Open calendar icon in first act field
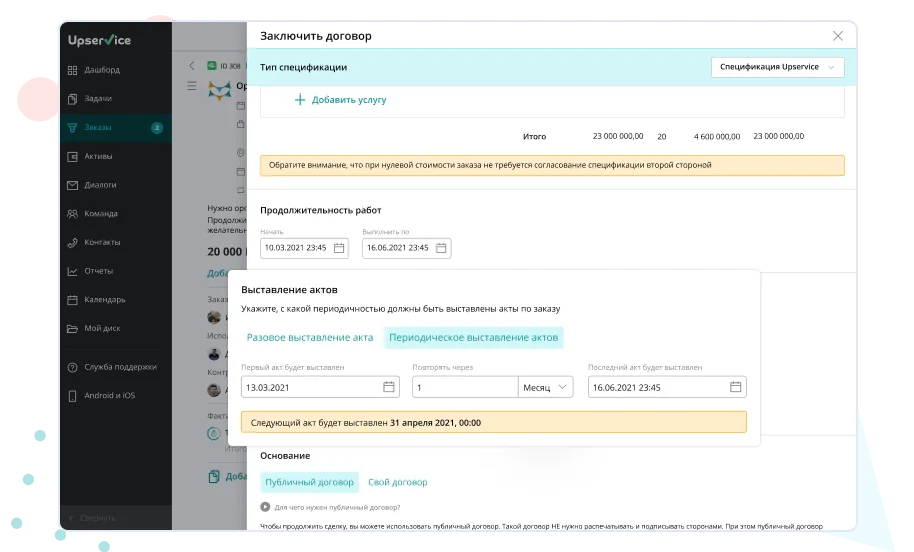 (389, 386)
